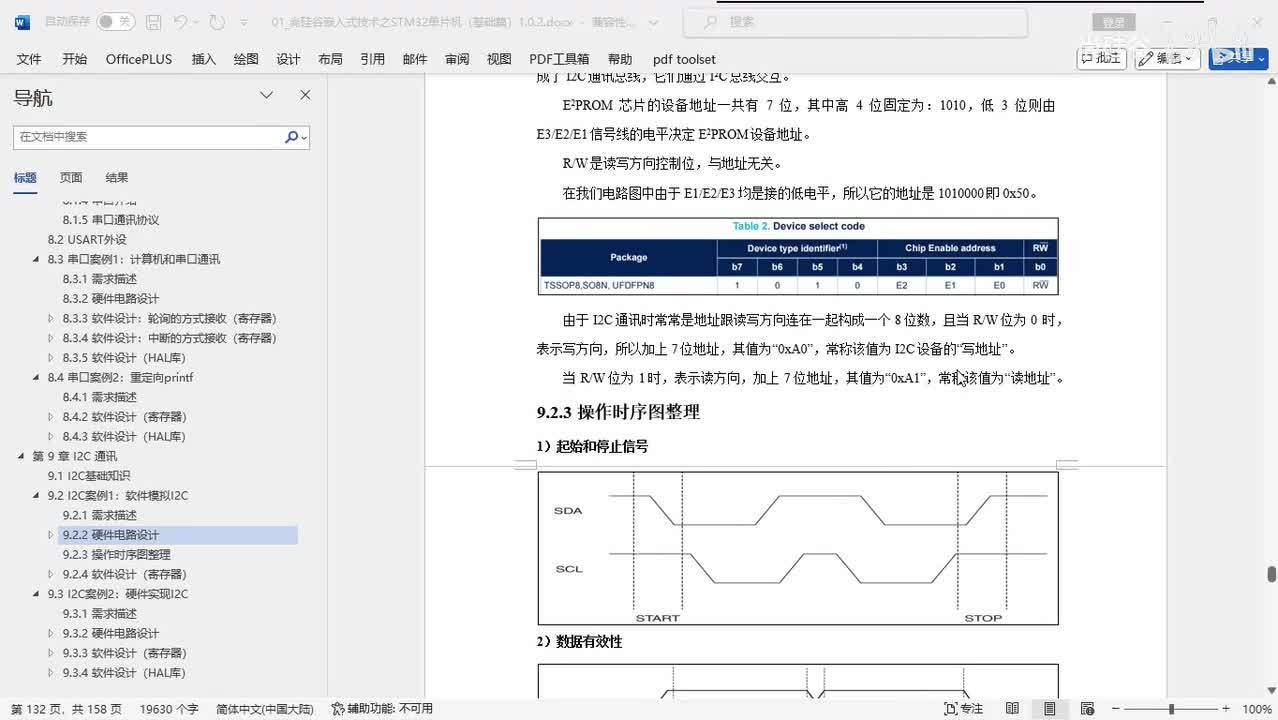This screenshot has width=1278, height=720.
Task: Go to heading 8.1.5 串口通讯协议
Action: [x=111, y=220]
